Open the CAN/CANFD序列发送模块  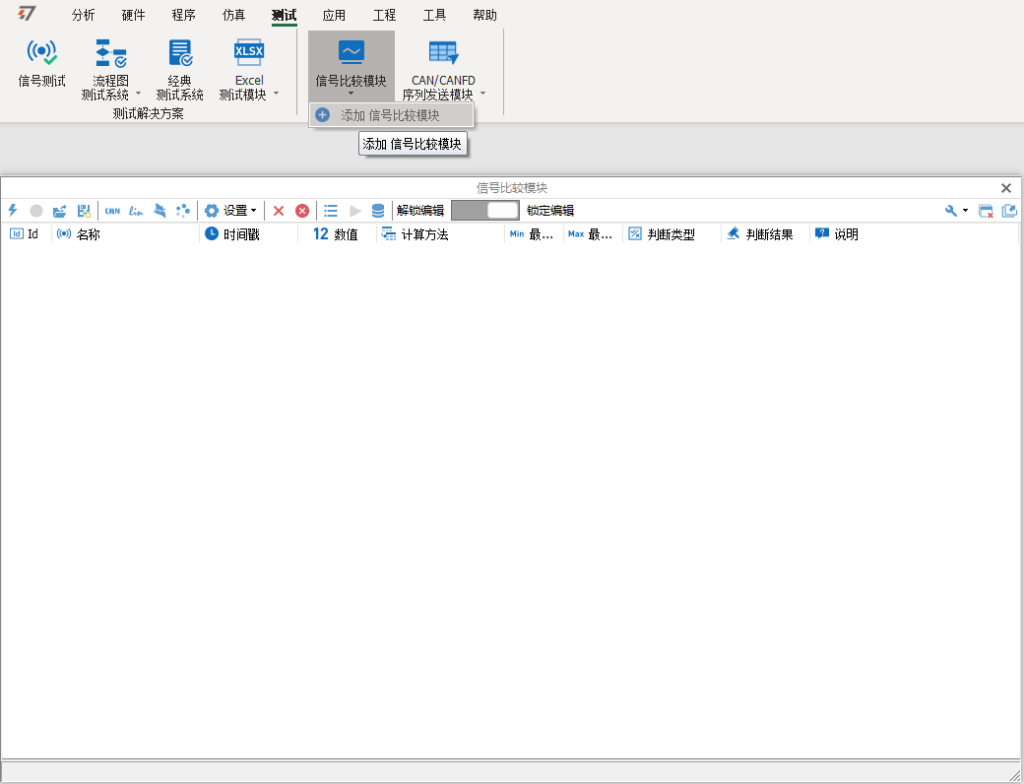point(441,63)
